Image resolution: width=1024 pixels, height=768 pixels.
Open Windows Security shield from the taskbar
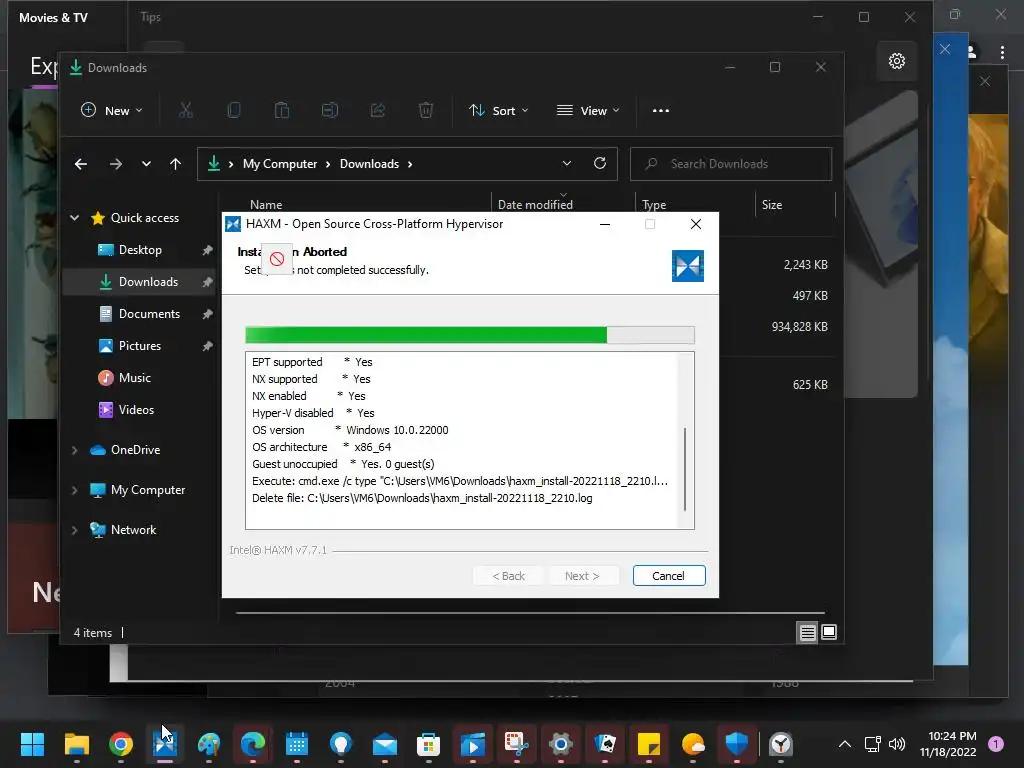(x=737, y=744)
